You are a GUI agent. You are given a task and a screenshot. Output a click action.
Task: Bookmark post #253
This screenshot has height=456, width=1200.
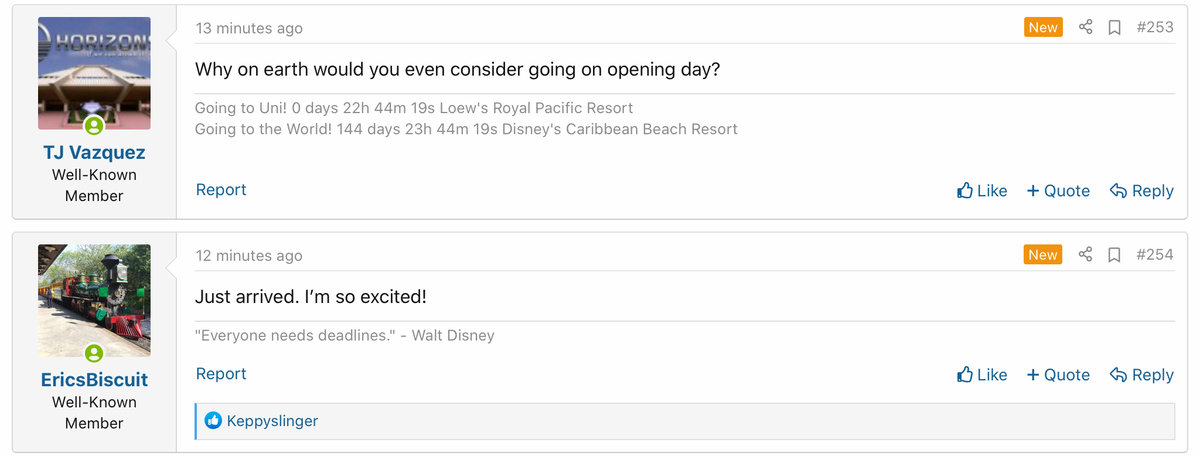click(x=1114, y=28)
